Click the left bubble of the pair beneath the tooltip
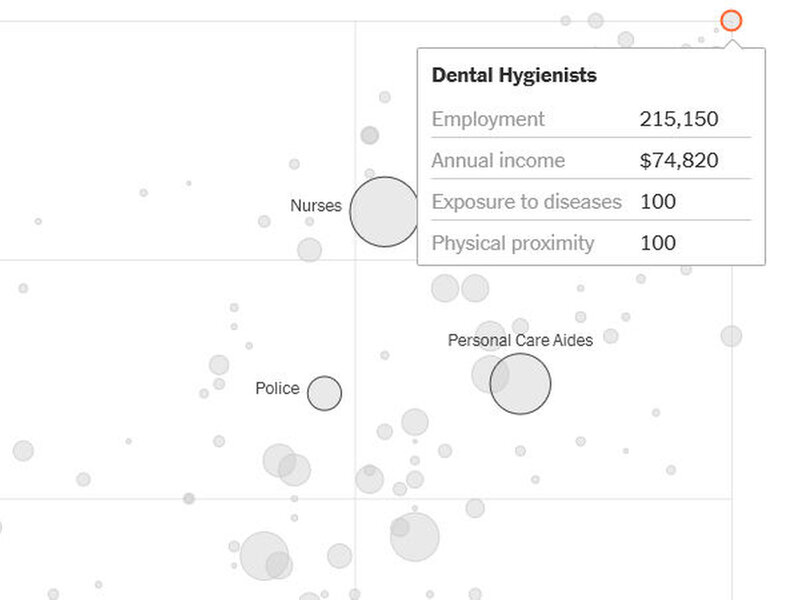800x600 pixels. point(445,288)
